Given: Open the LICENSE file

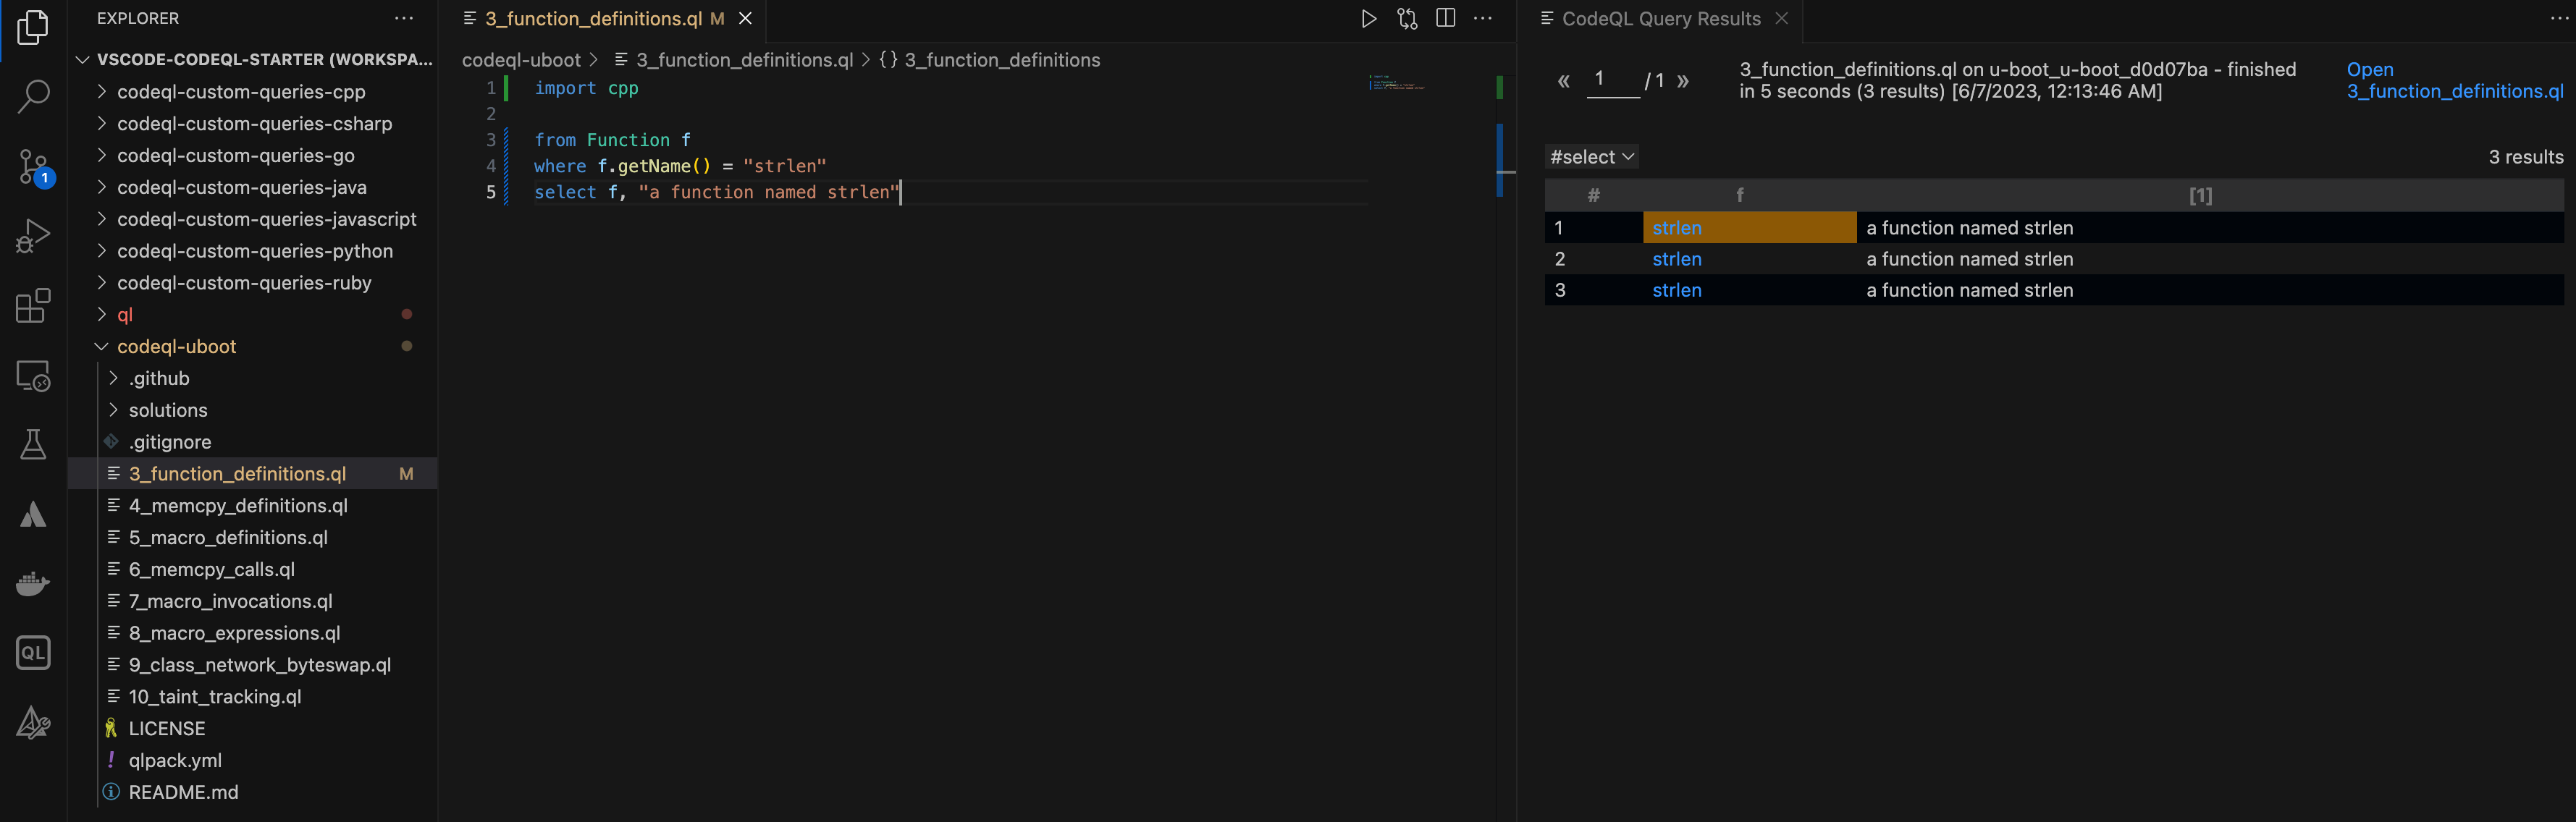Looking at the screenshot, I should click(x=167, y=729).
